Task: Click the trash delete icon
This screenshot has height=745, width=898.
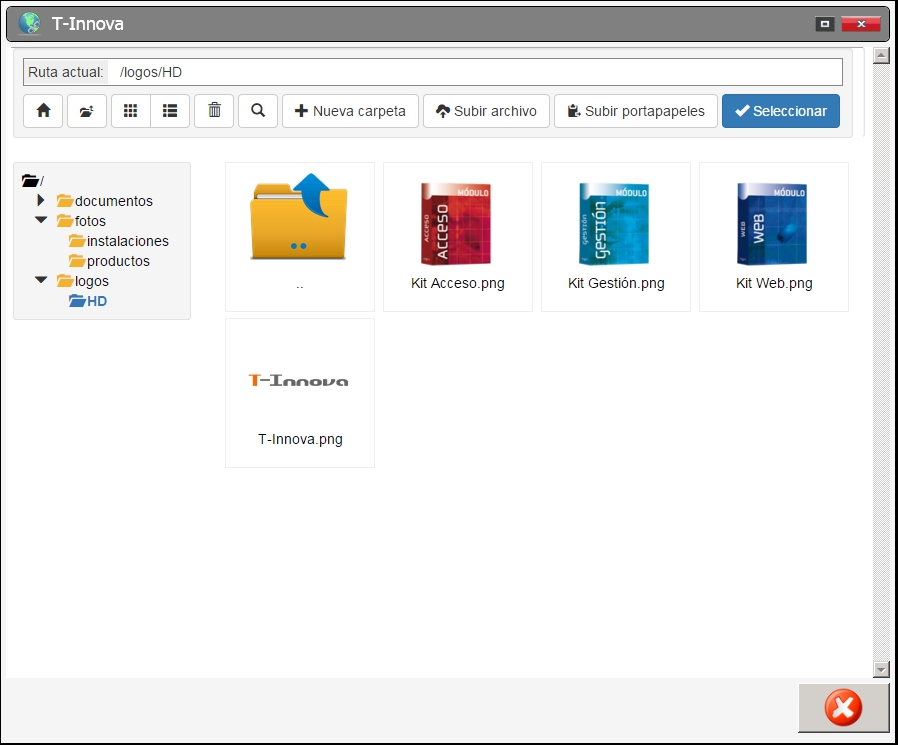Action: click(214, 111)
